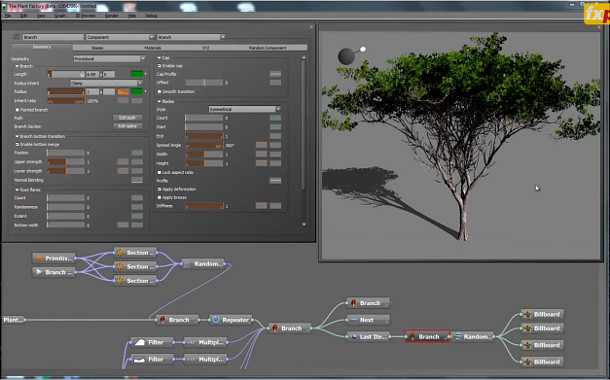The height and width of the screenshot is (380, 610).
Task: Select the Primitive node with orange arrow
Action: coord(54,258)
